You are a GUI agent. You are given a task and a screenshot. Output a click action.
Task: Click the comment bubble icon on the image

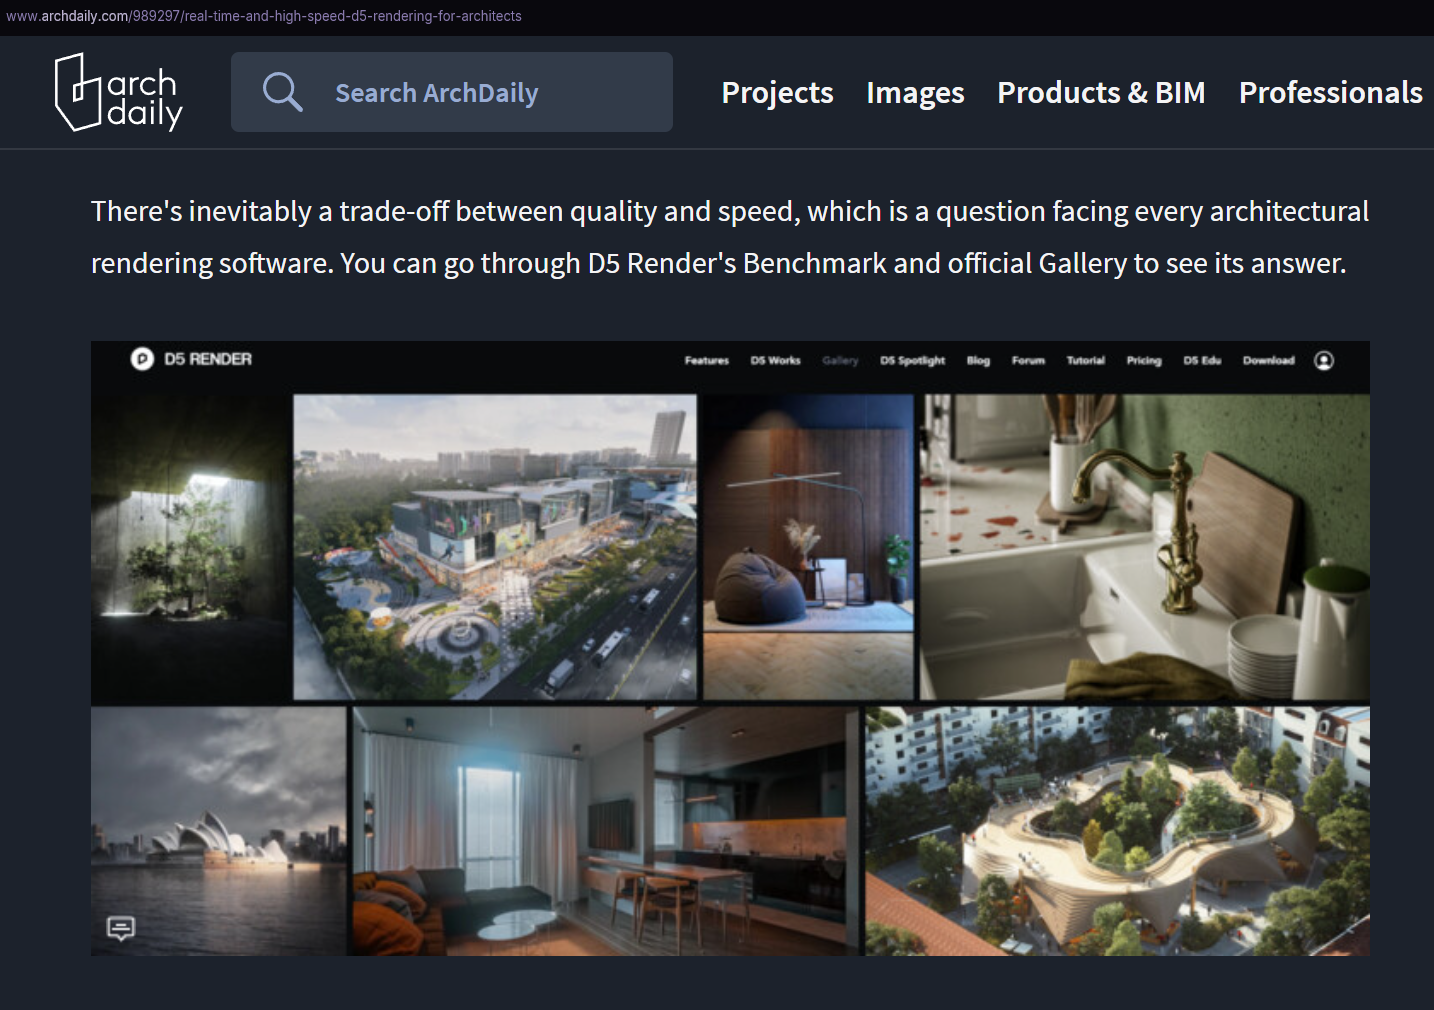coord(121,928)
